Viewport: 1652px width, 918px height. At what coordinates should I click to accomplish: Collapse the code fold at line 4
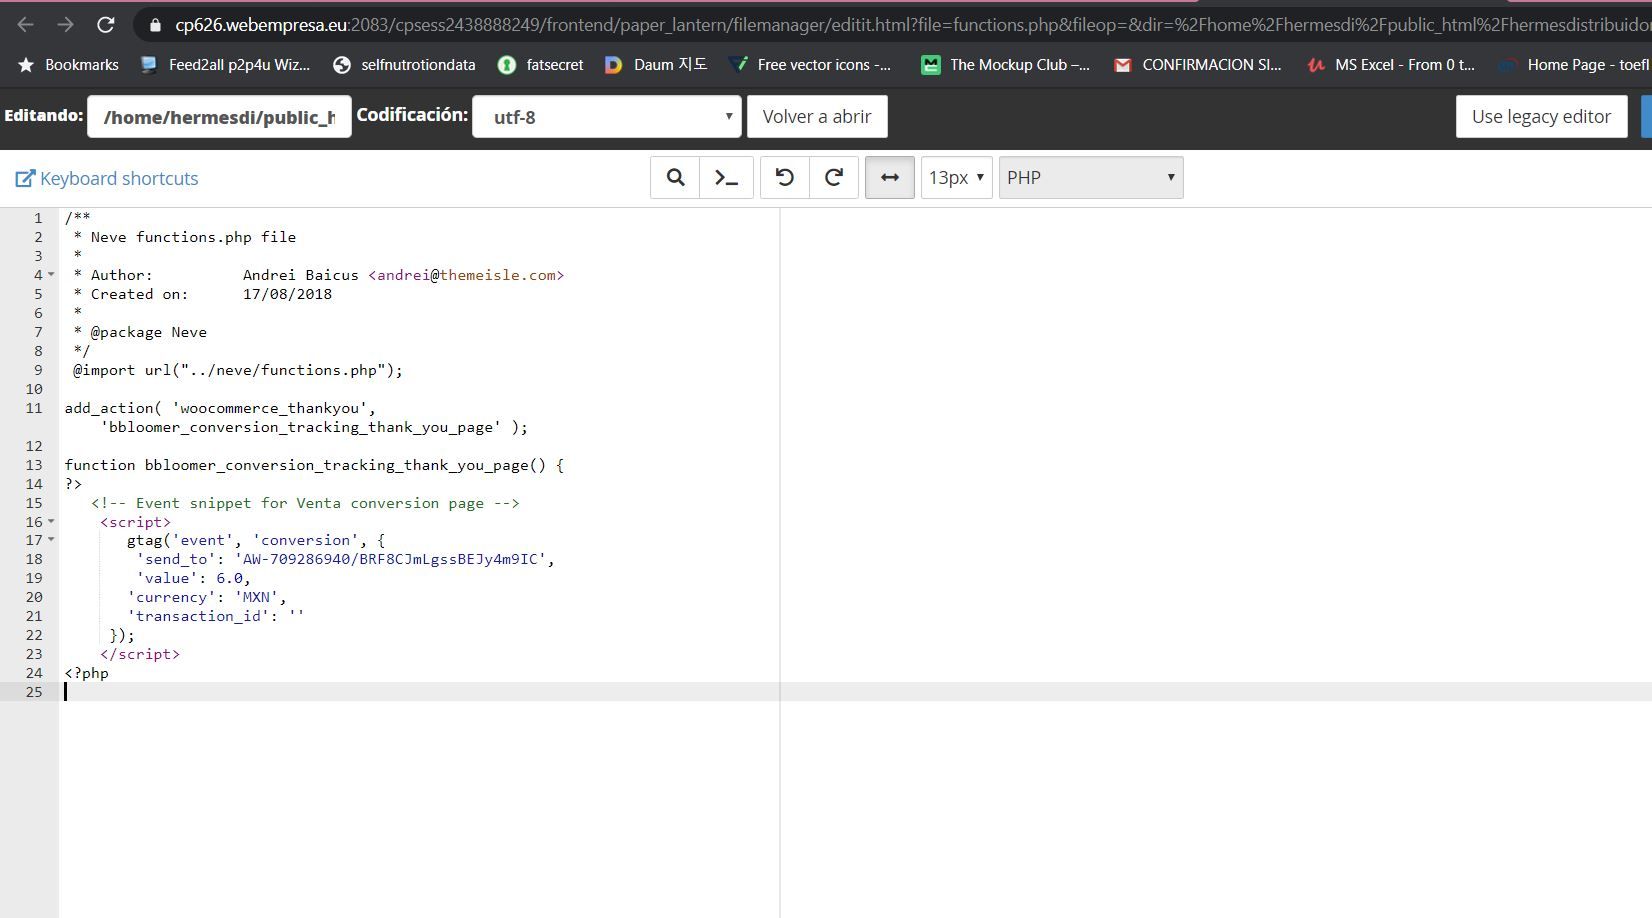pos(51,275)
